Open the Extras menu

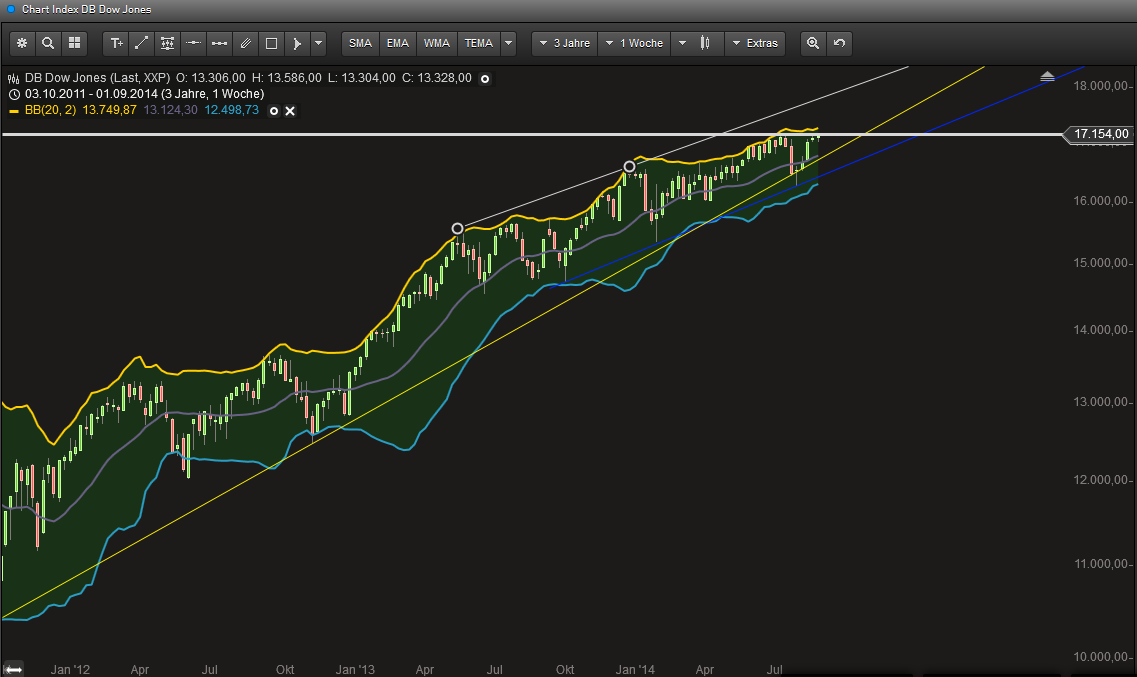[754, 43]
